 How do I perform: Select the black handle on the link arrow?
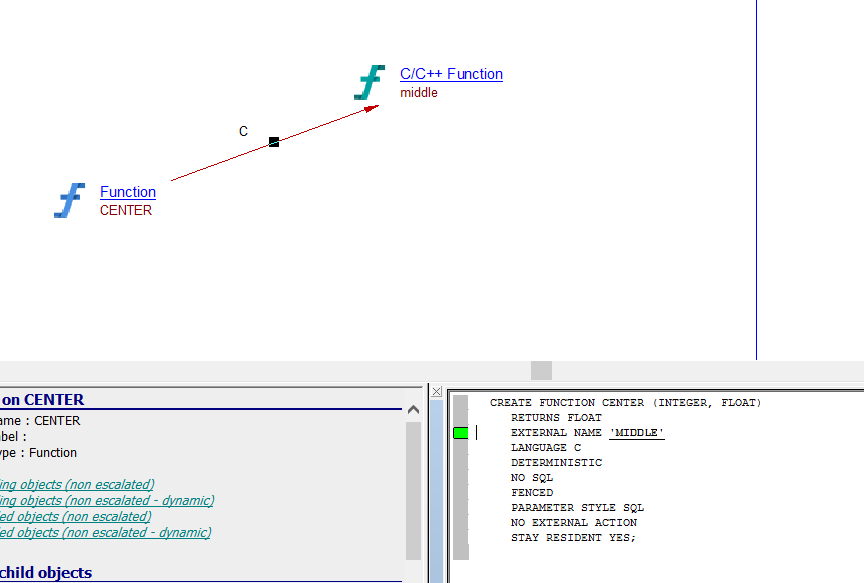[x=274, y=142]
